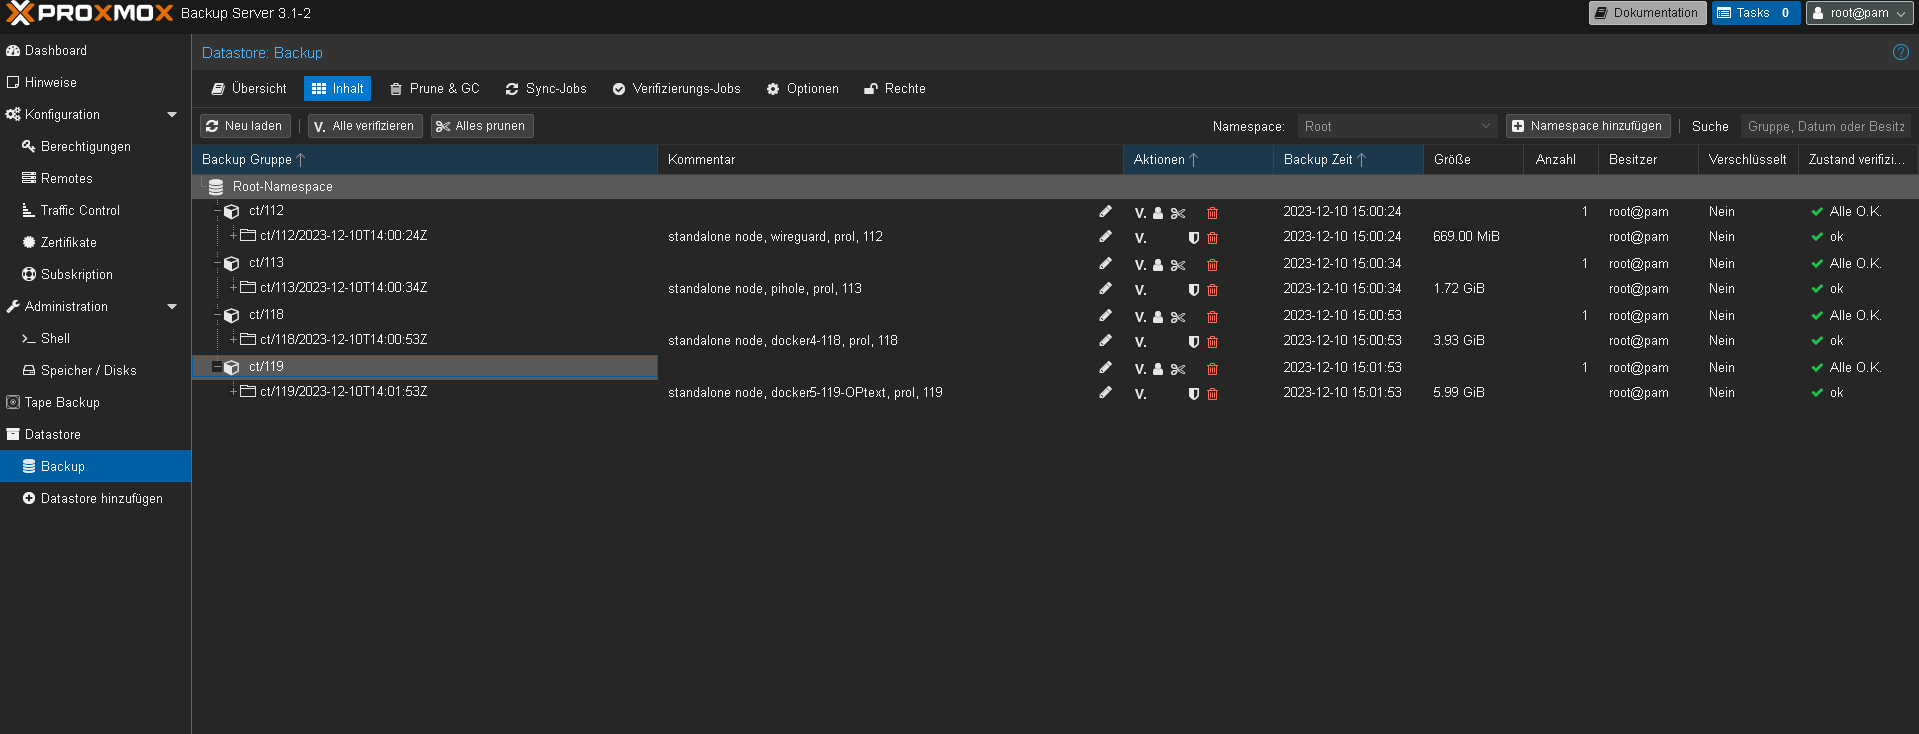Screen dimensions: 1919x734
Task: Open Rechte tab
Action: point(895,89)
